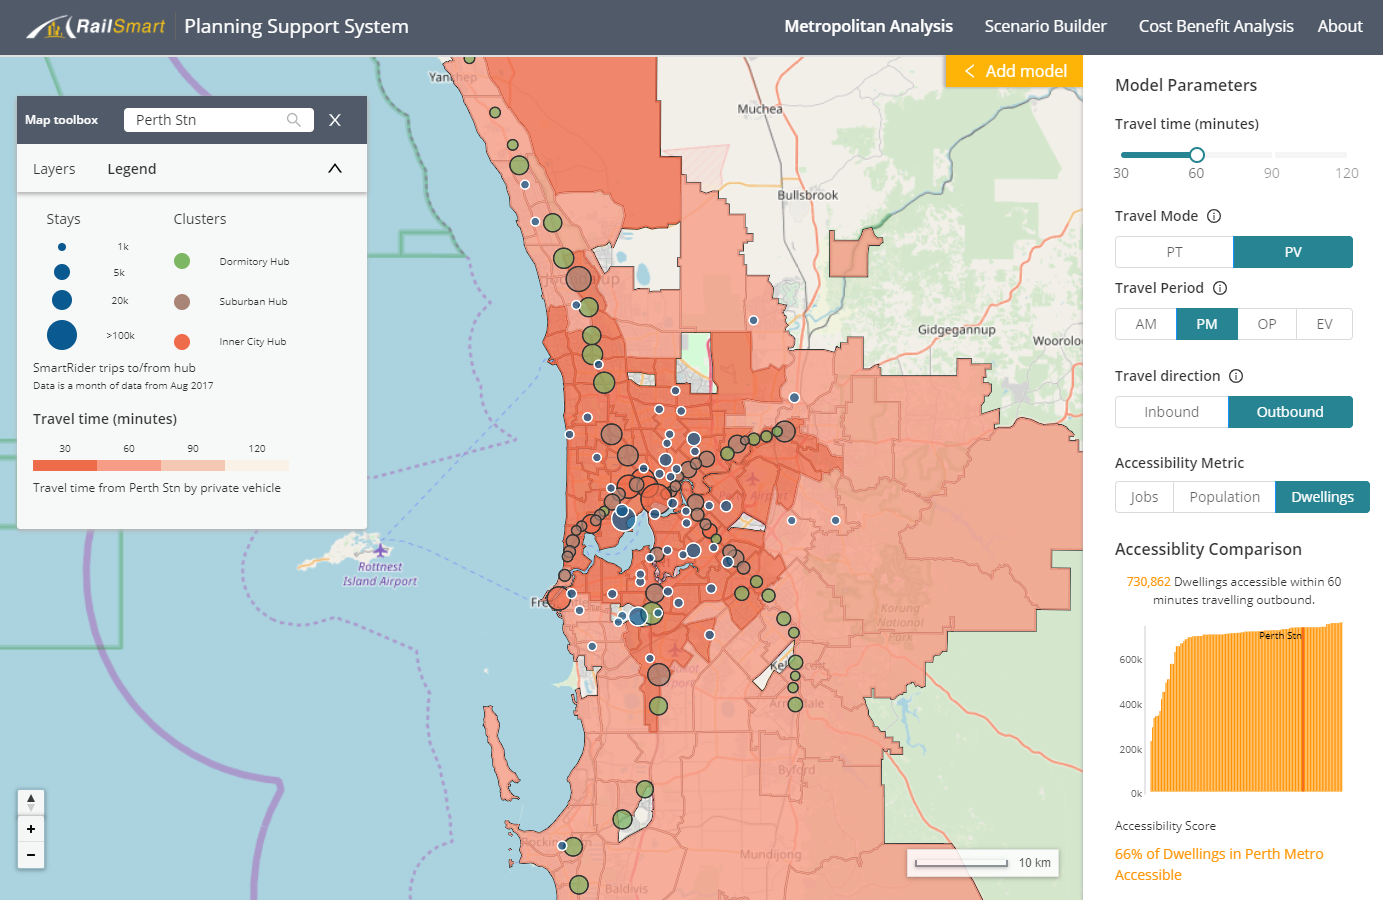Viewport: 1383px width, 900px height.
Task: Click the Travel Mode info icon
Action: [x=1214, y=216]
